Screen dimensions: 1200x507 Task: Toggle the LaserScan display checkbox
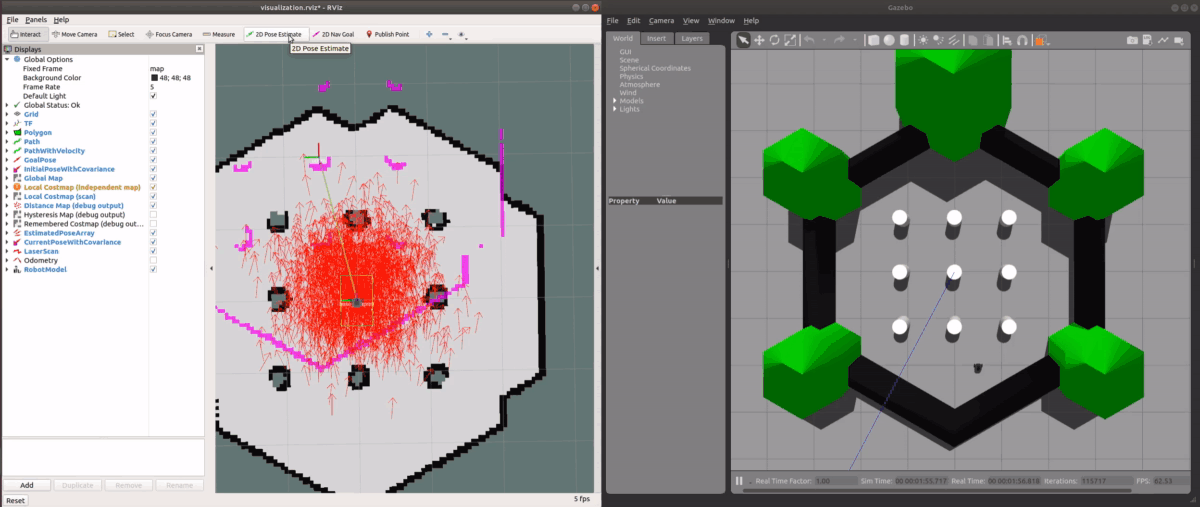tap(153, 251)
